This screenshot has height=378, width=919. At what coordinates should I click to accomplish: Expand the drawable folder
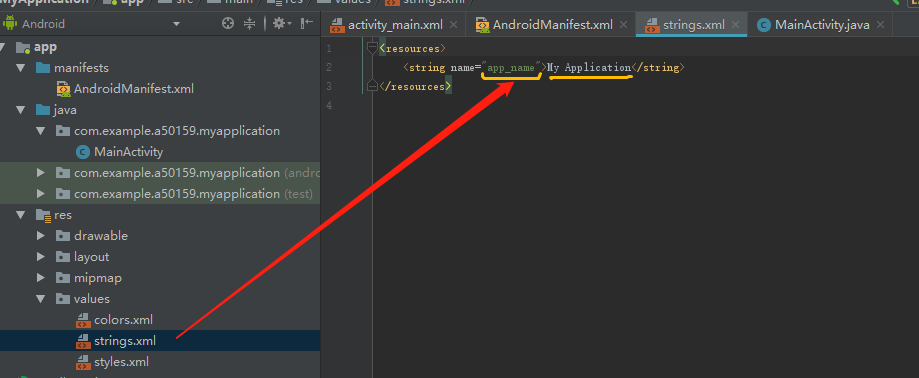tap(40, 236)
